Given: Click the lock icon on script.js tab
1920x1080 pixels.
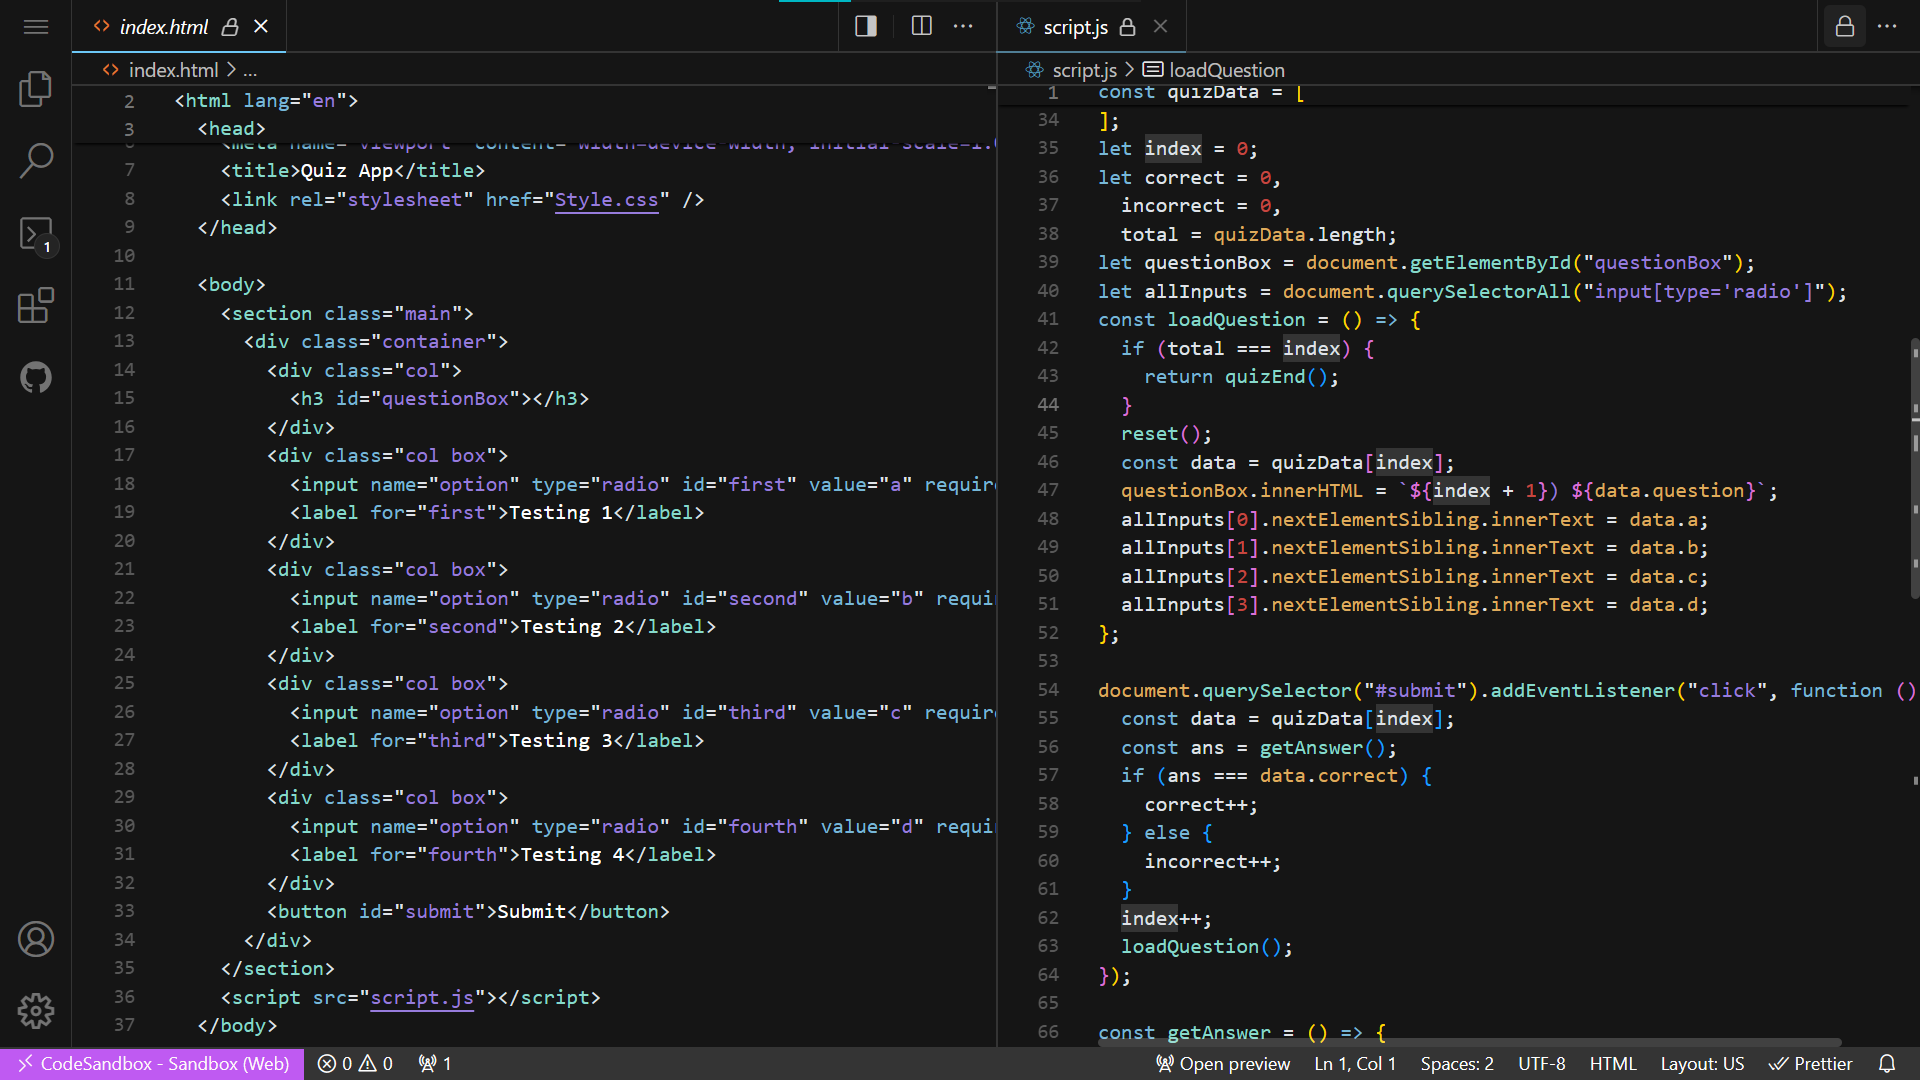Looking at the screenshot, I should (1128, 27).
